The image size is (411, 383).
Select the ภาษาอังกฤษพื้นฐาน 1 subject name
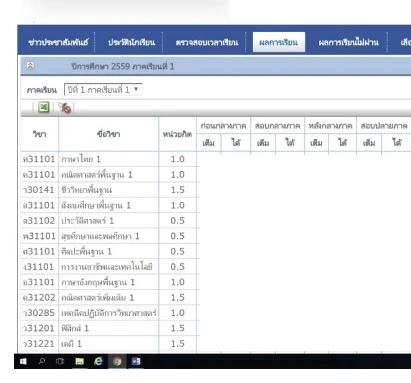click(98, 282)
